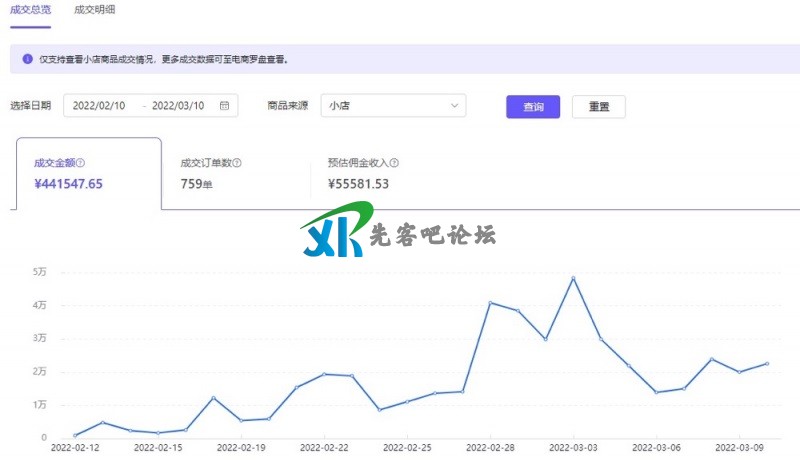Select the 成交总览 tab

(30, 9)
